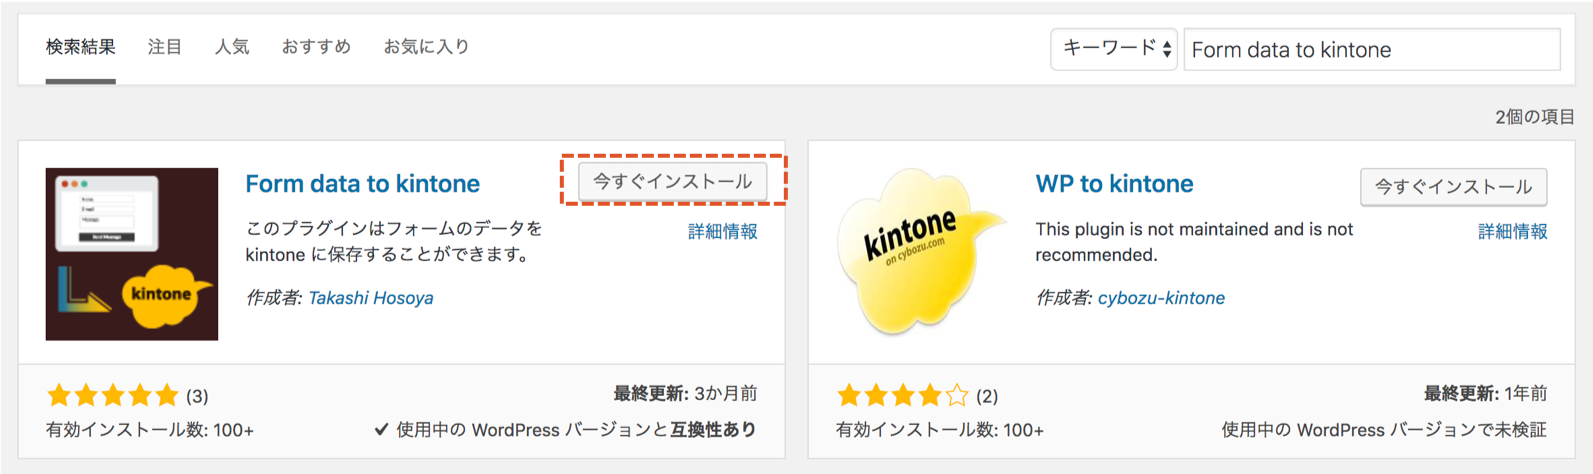The height and width of the screenshot is (474, 1593).
Task: Click the five-star rating of Form data to kintone
Action: [113, 396]
